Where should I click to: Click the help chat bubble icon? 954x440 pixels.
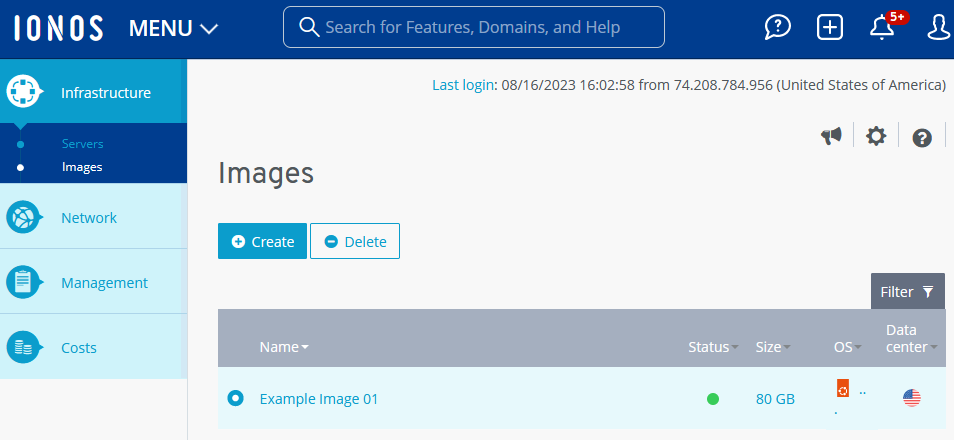778,27
